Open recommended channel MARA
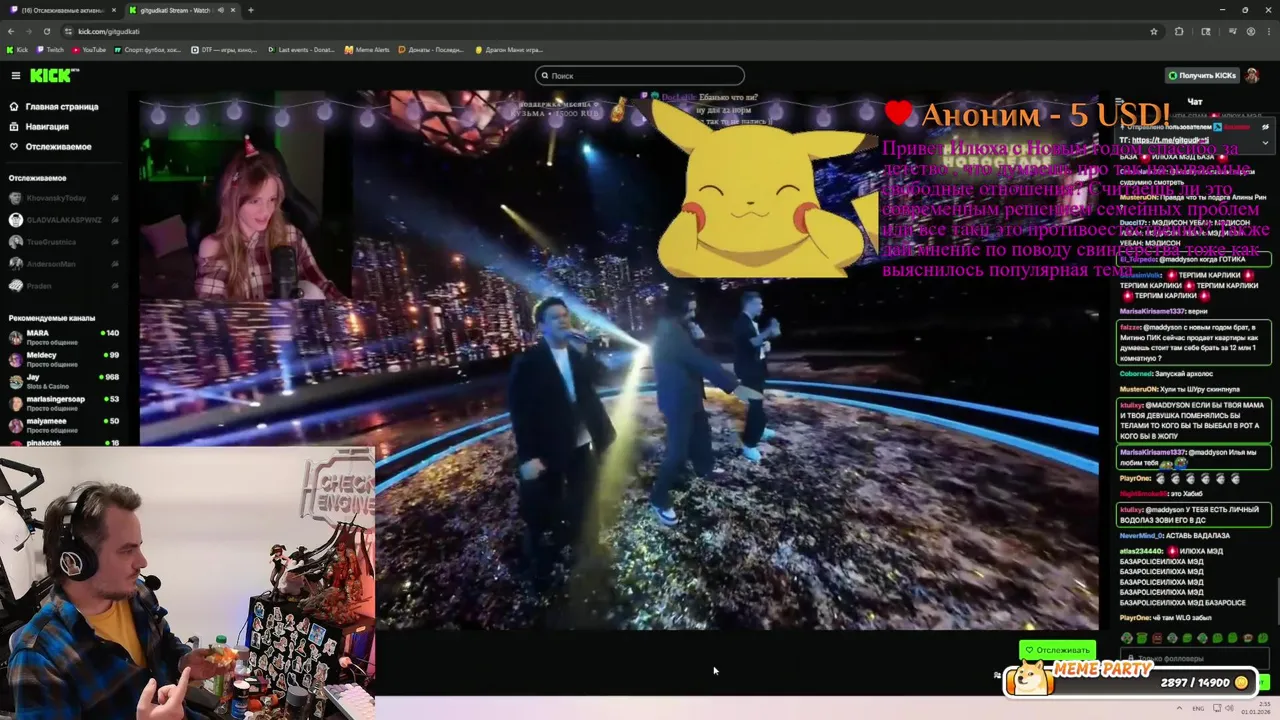Screen dimensions: 1280x720 click(x=64, y=337)
